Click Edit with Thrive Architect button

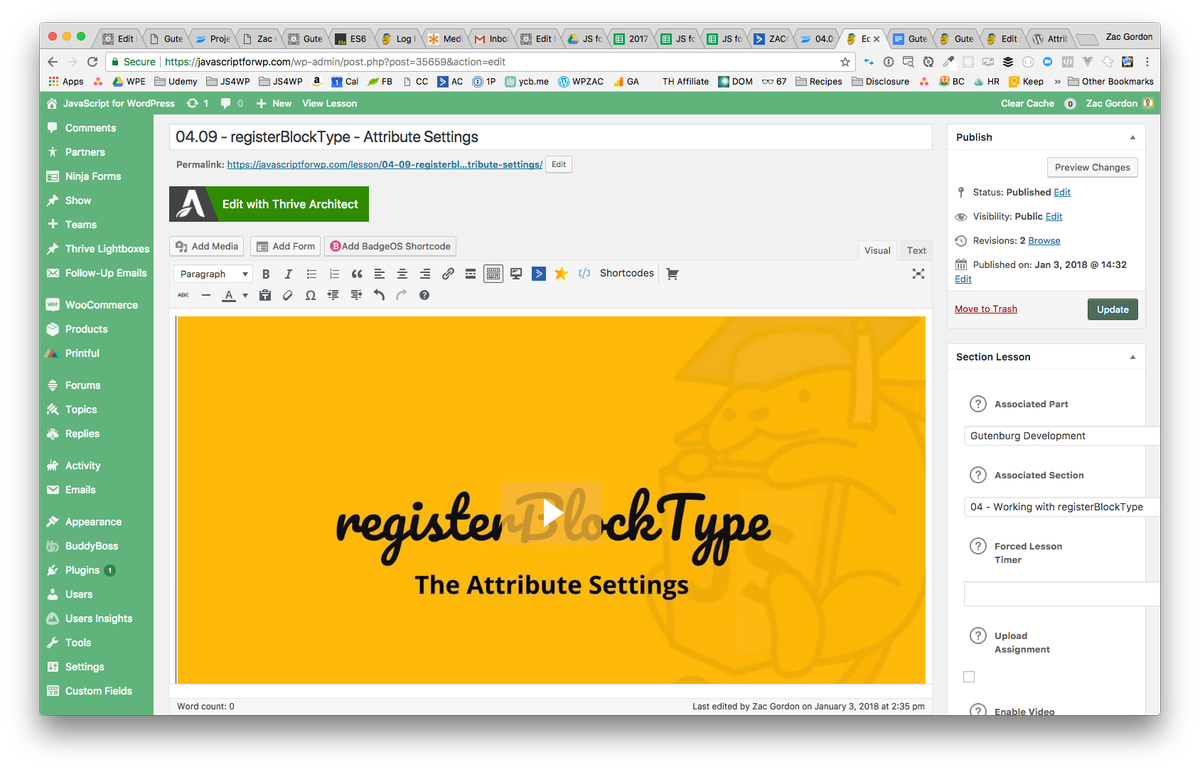tap(269, 204)
